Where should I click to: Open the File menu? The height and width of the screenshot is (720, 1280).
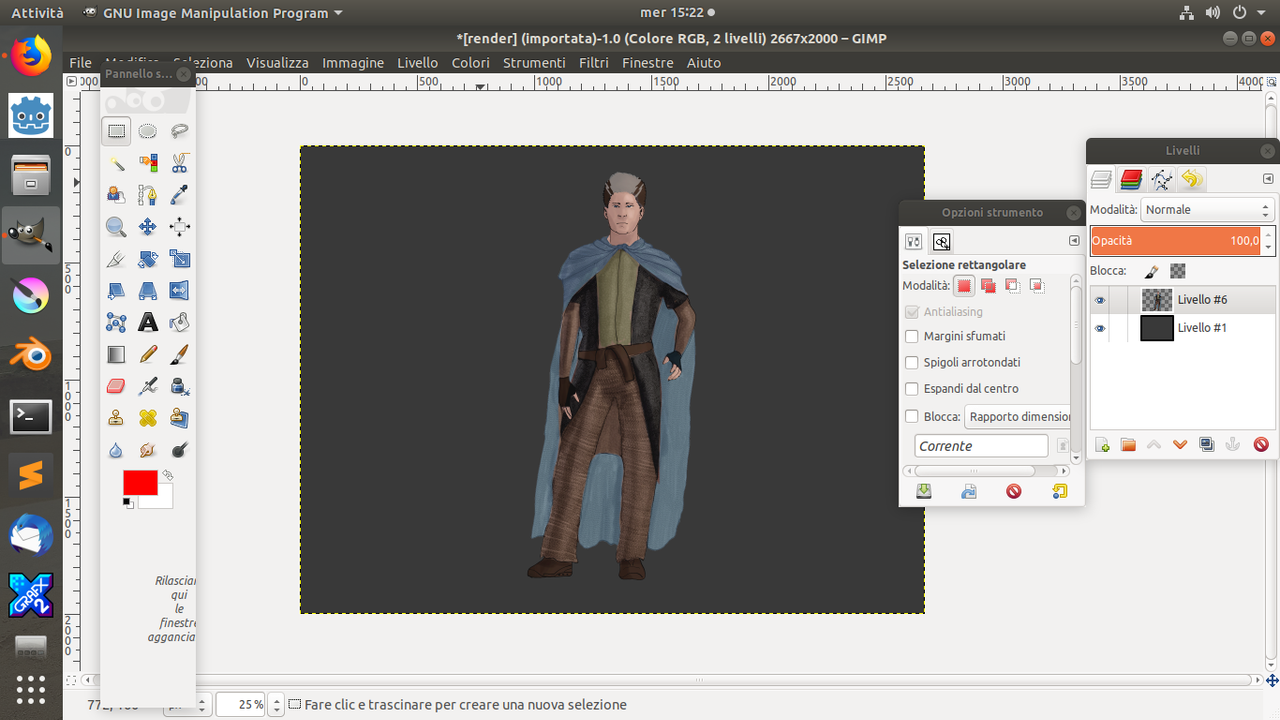81,62
